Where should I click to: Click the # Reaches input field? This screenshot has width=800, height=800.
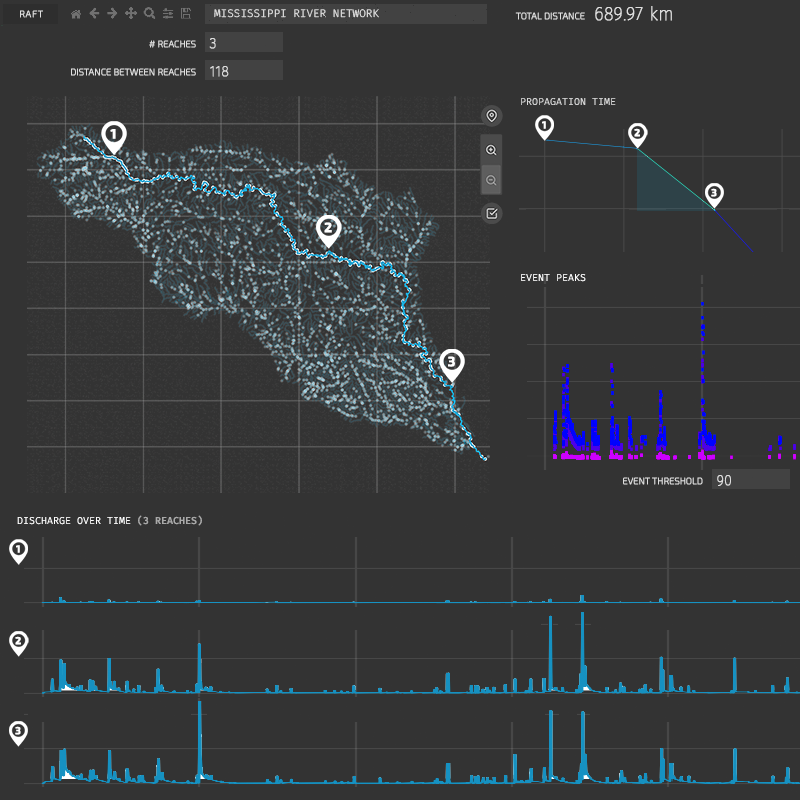(244, 43)
